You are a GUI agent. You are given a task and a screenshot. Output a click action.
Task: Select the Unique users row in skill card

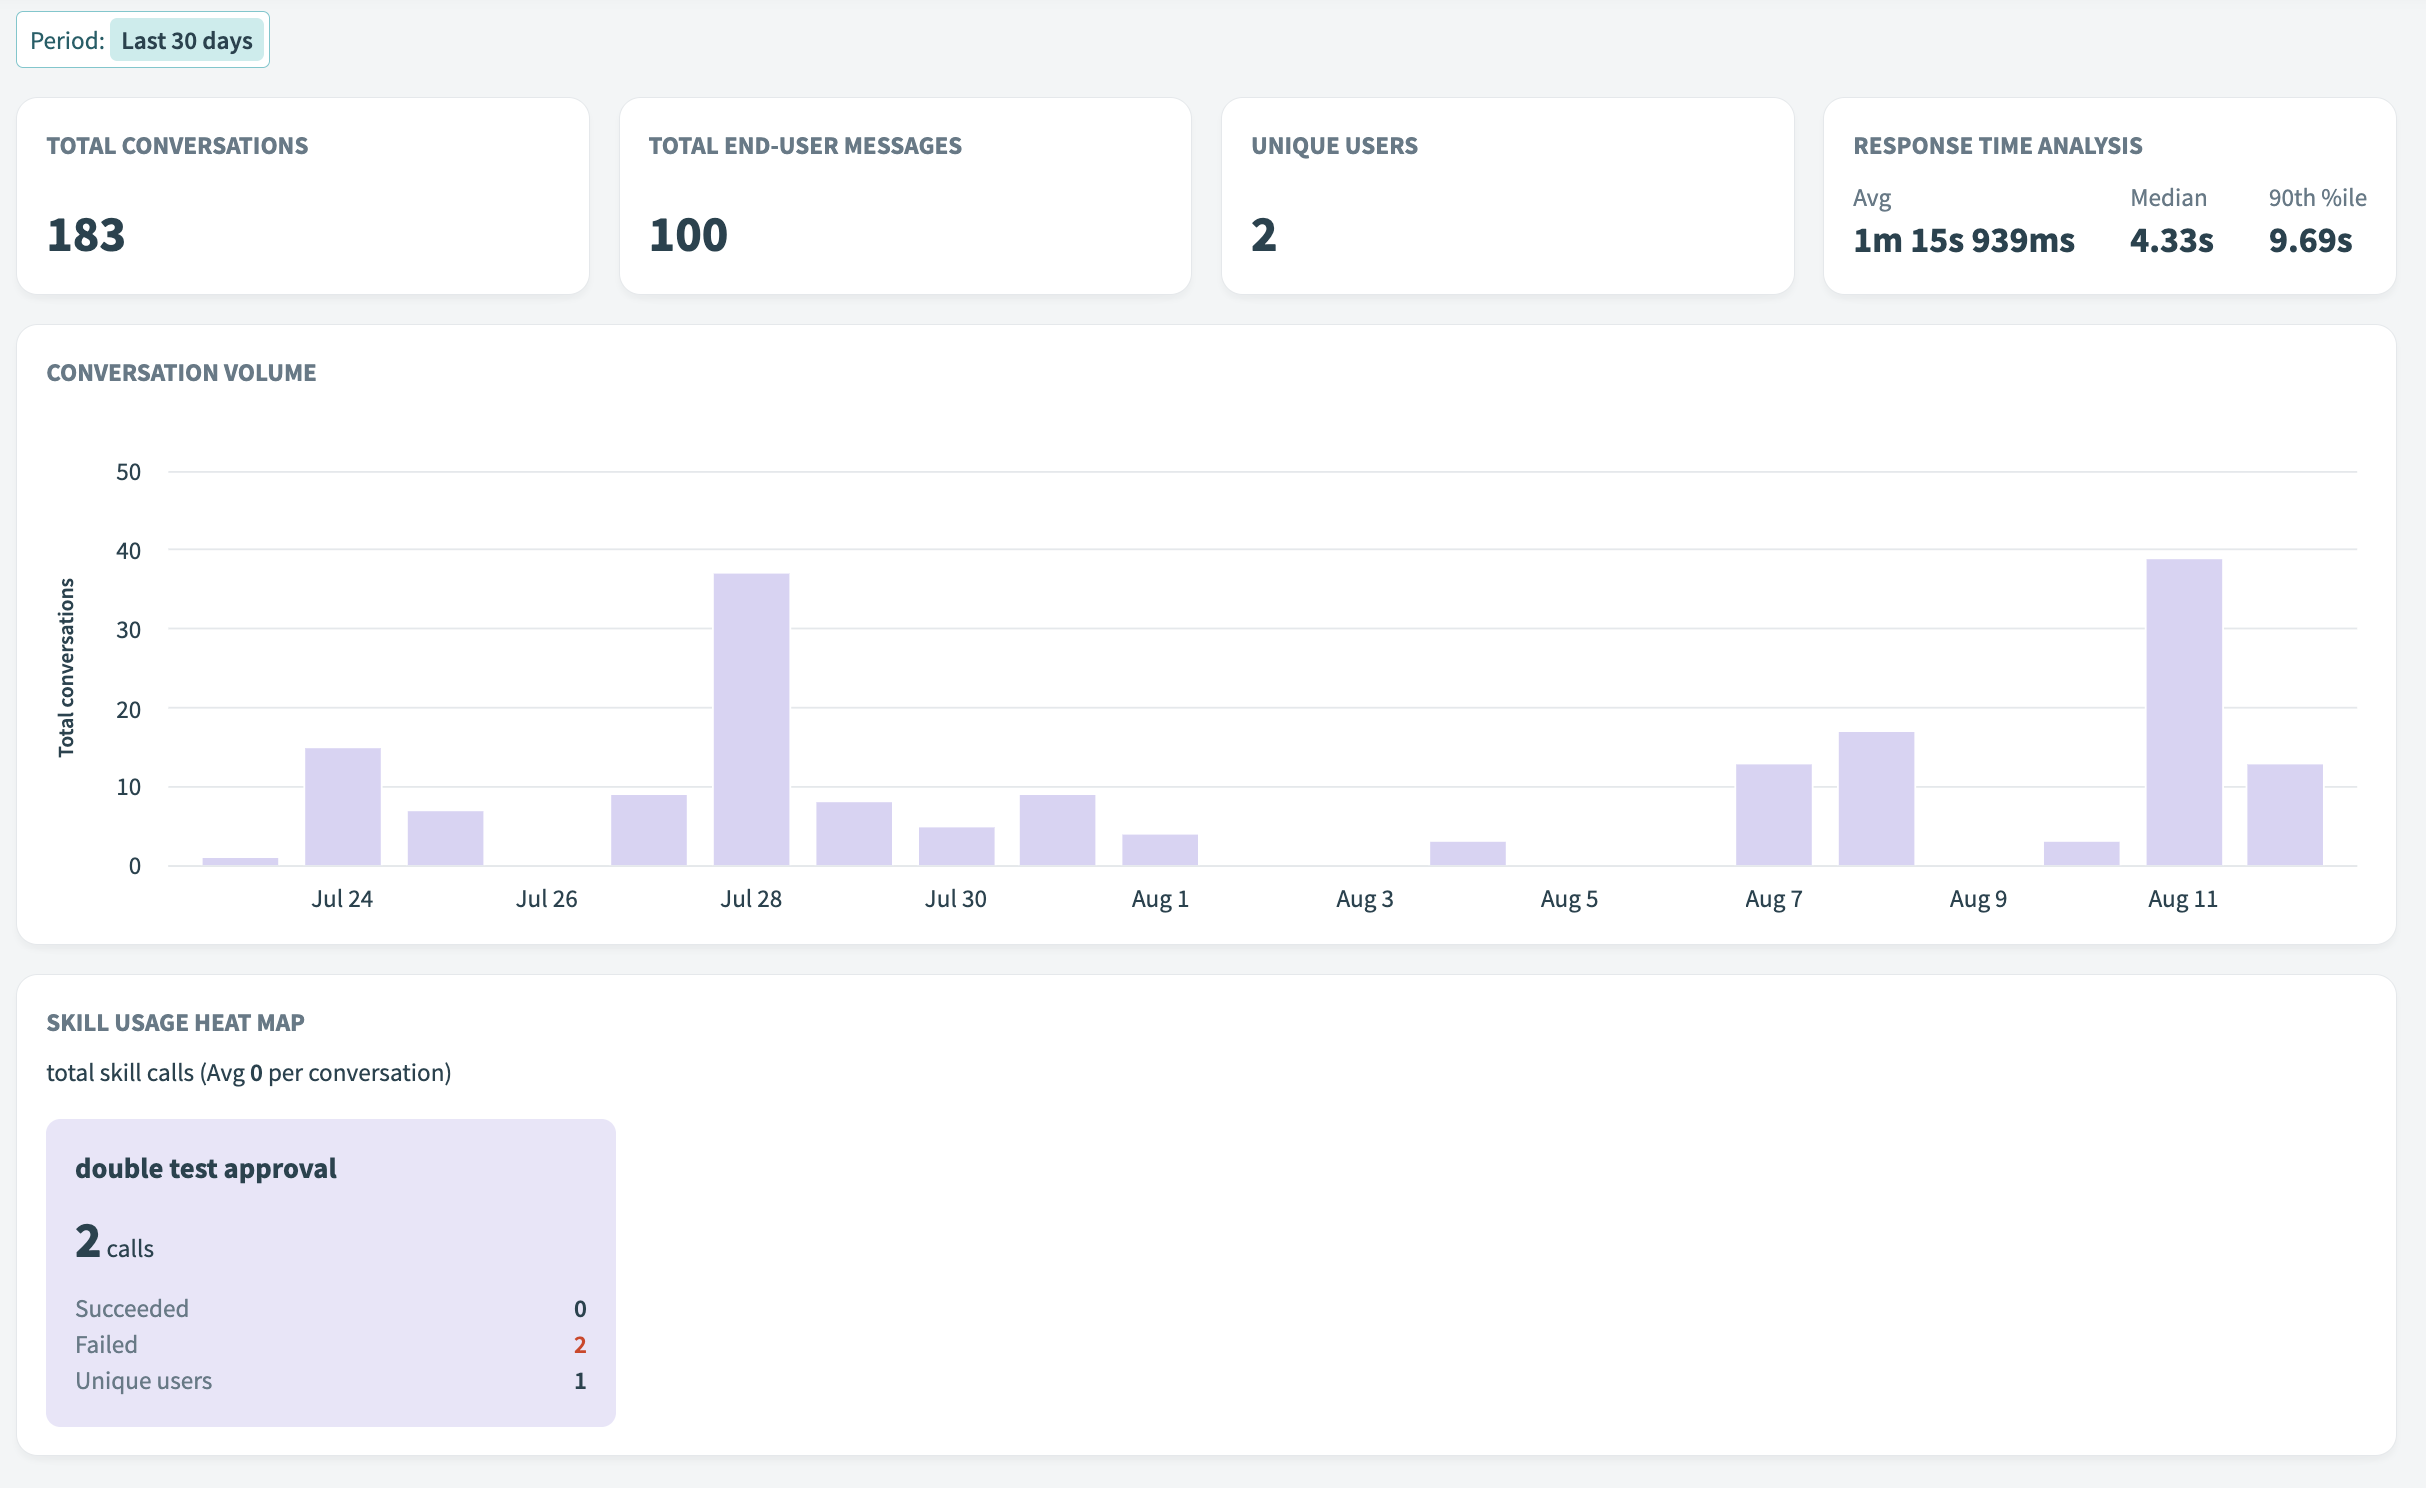click(143, 1380)
